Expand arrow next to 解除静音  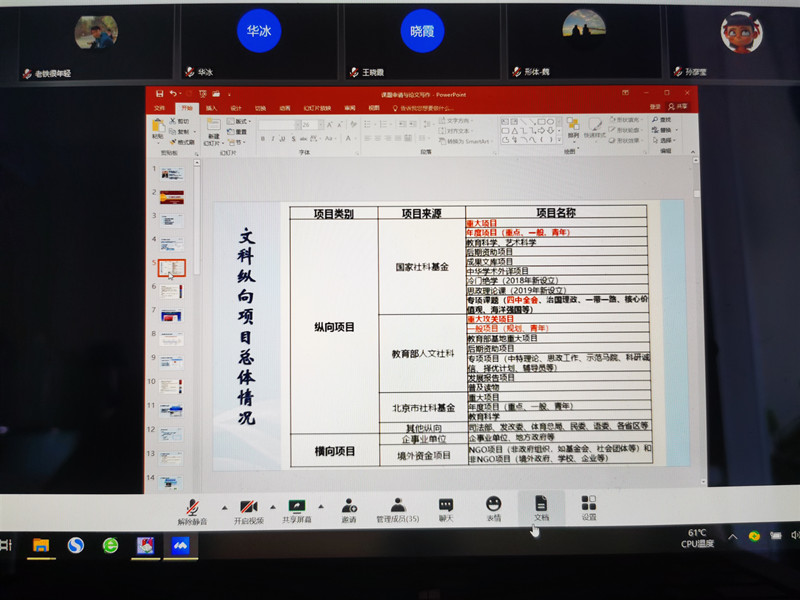224,507
